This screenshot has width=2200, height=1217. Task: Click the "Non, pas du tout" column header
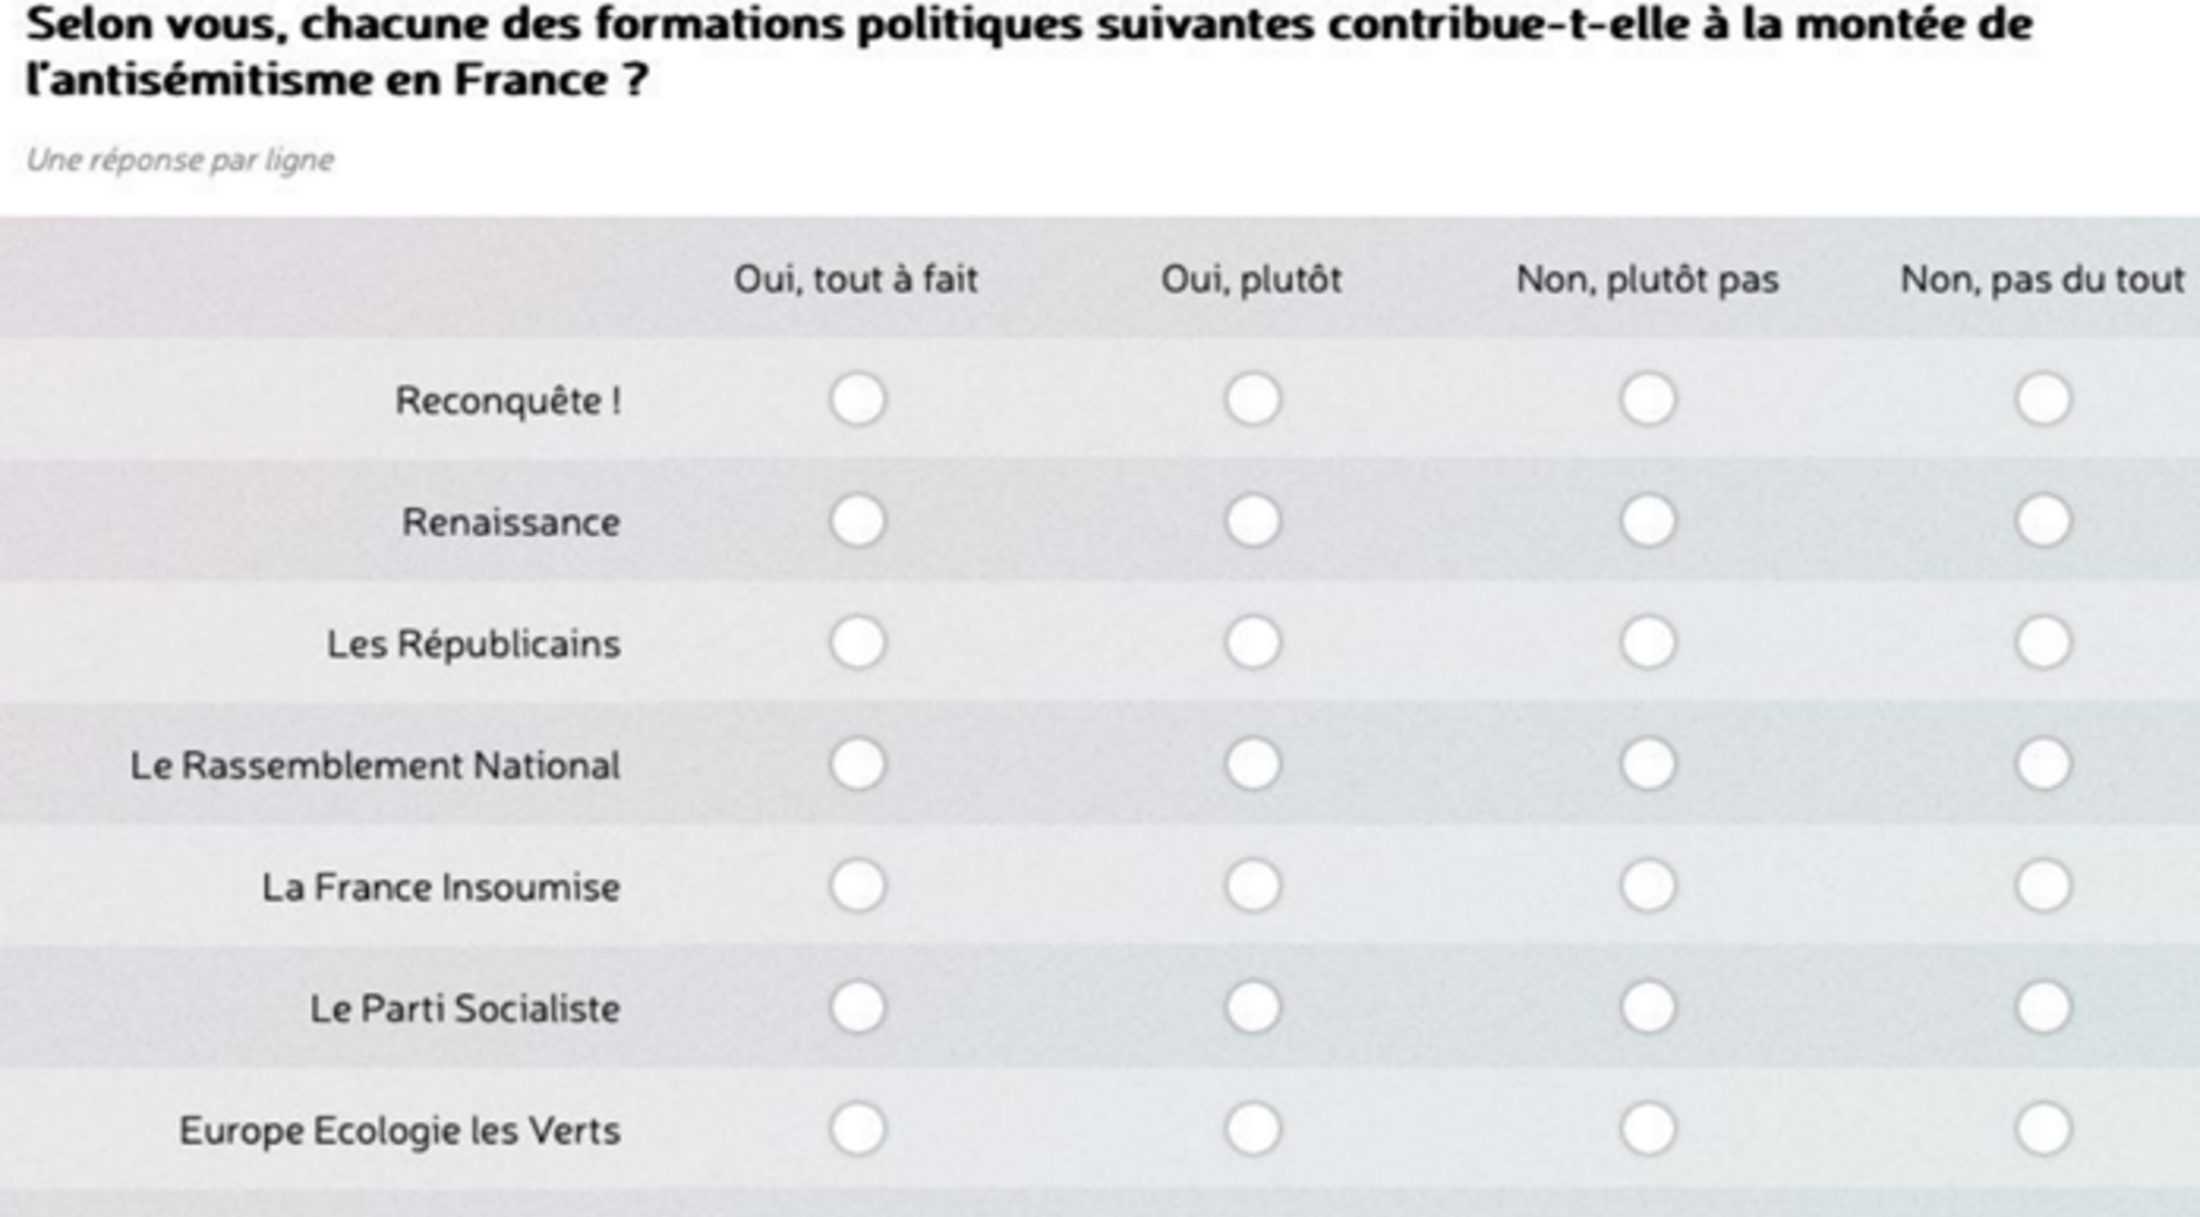coord(2042,279)
